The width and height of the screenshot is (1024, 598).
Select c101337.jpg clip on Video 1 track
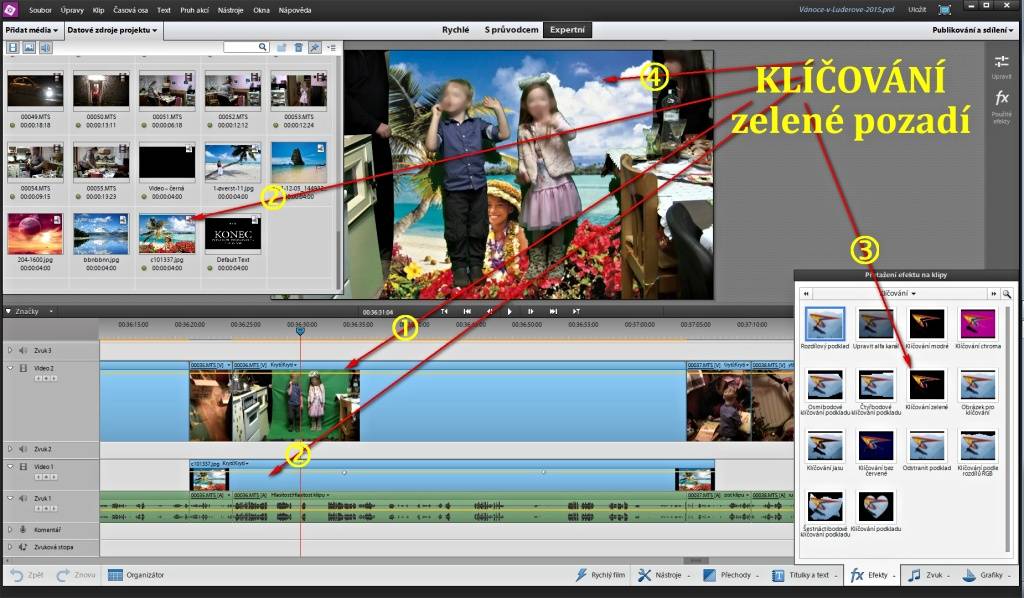pos(452,475)
